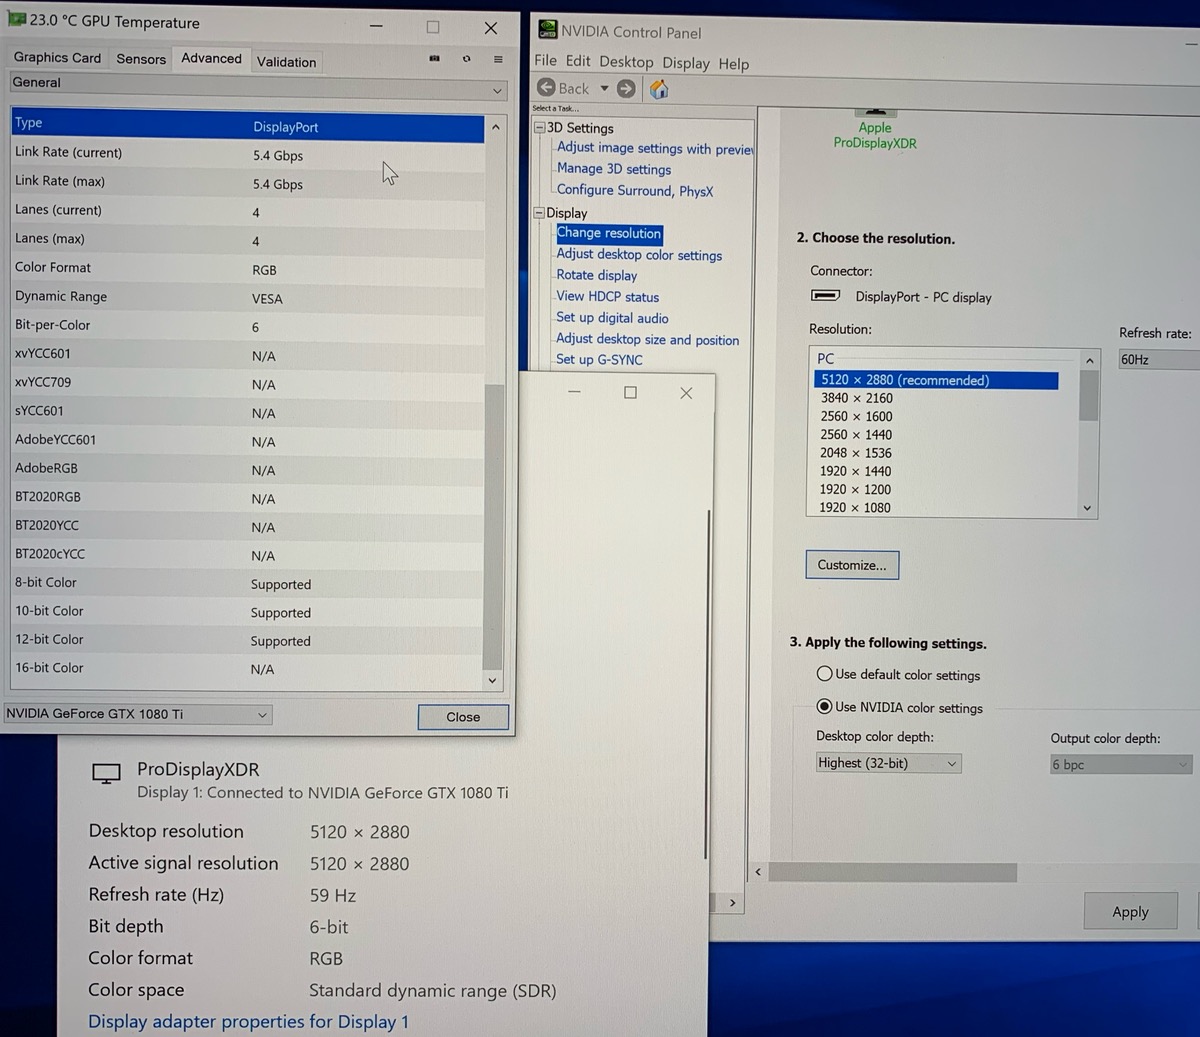Switch to Advanced tab
The height and width of the screenshot is (1037, 1200).
pyautogui.click(x=211, y=59)
